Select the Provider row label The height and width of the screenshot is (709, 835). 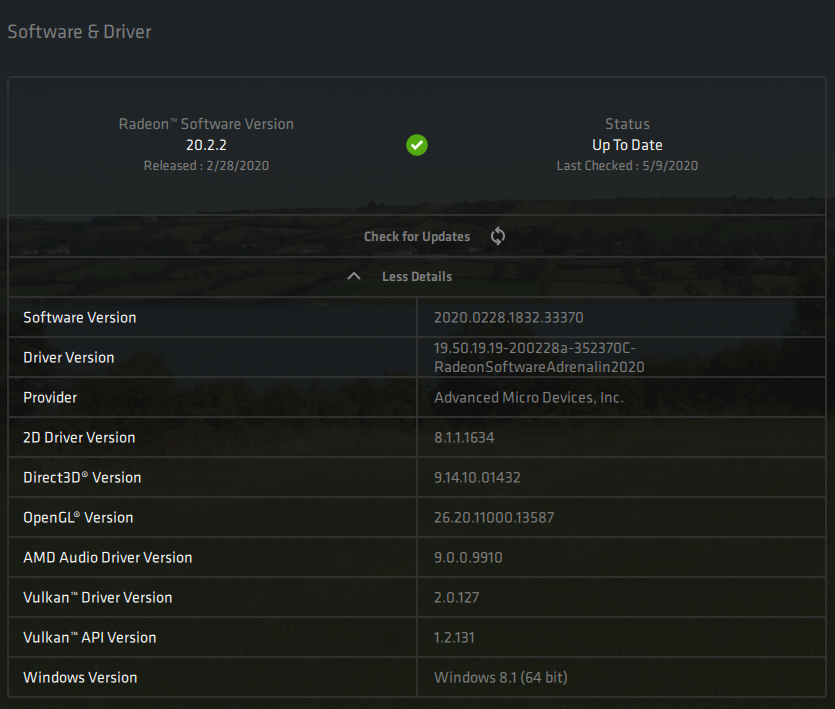coord(50,397)
